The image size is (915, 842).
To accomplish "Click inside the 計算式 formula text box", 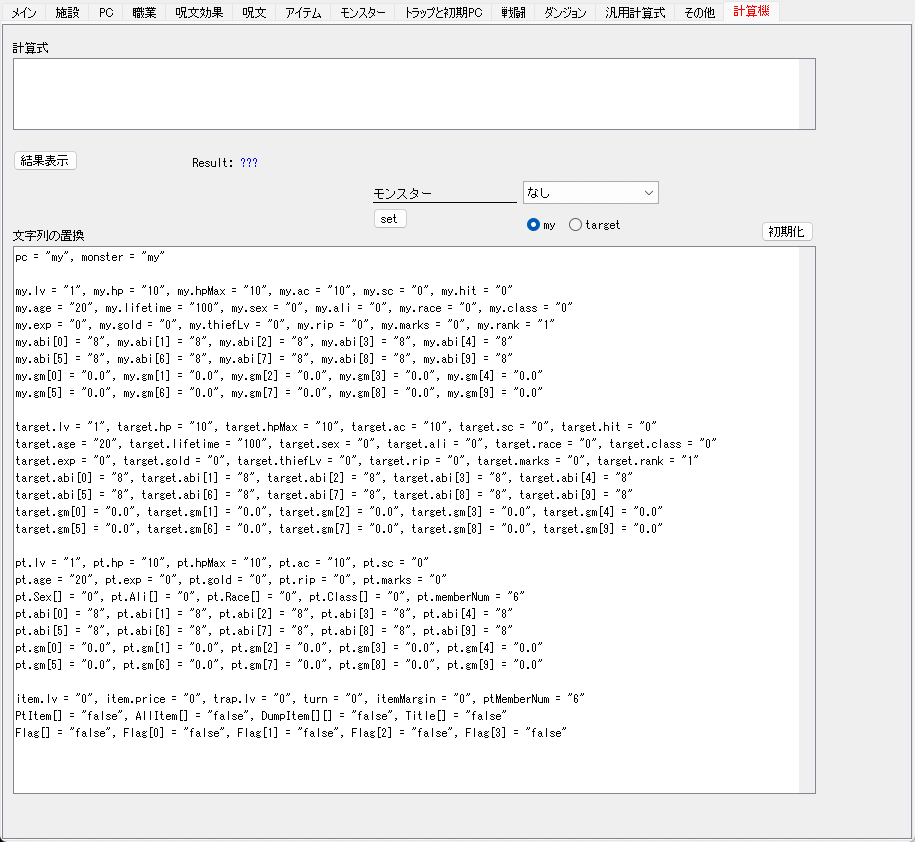I will click(x=406, y=94).
